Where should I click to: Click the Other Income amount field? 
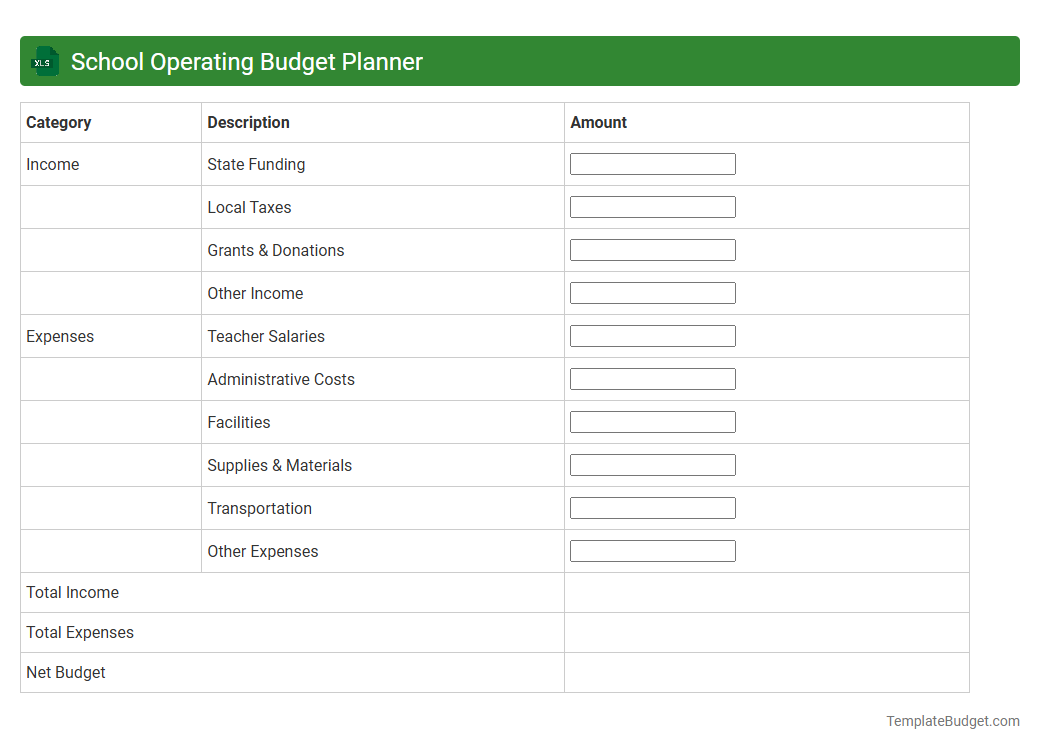tap(652, 292)
